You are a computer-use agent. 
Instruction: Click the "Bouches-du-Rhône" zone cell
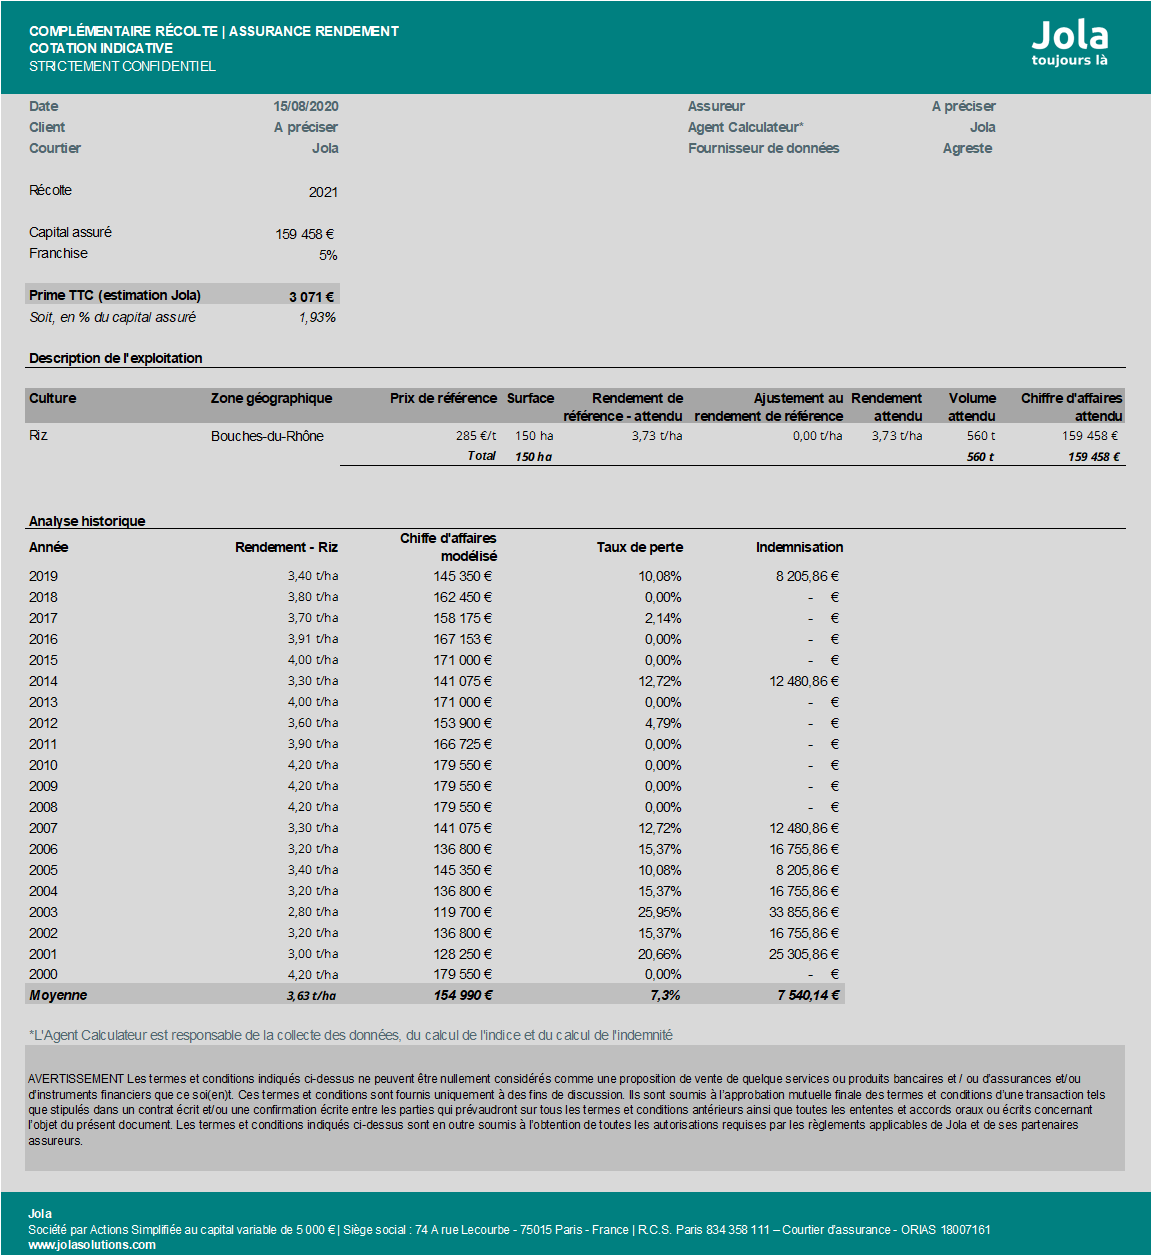pos(267,436)
